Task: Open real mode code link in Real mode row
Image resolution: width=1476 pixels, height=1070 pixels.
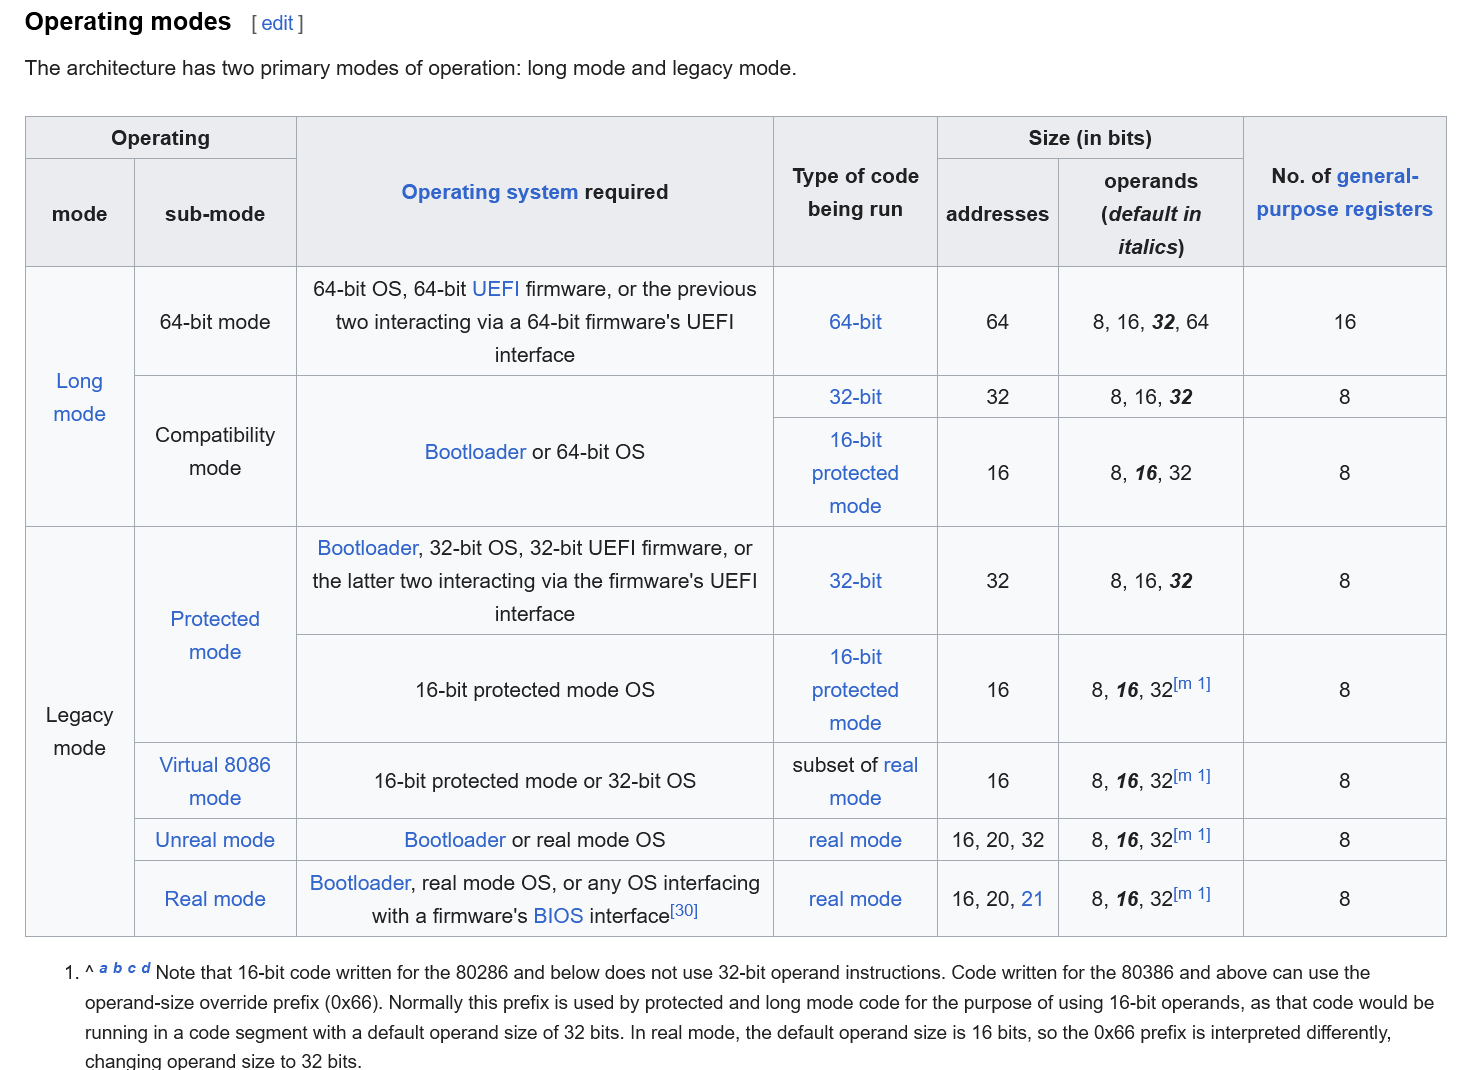Action: click(855, 899)
